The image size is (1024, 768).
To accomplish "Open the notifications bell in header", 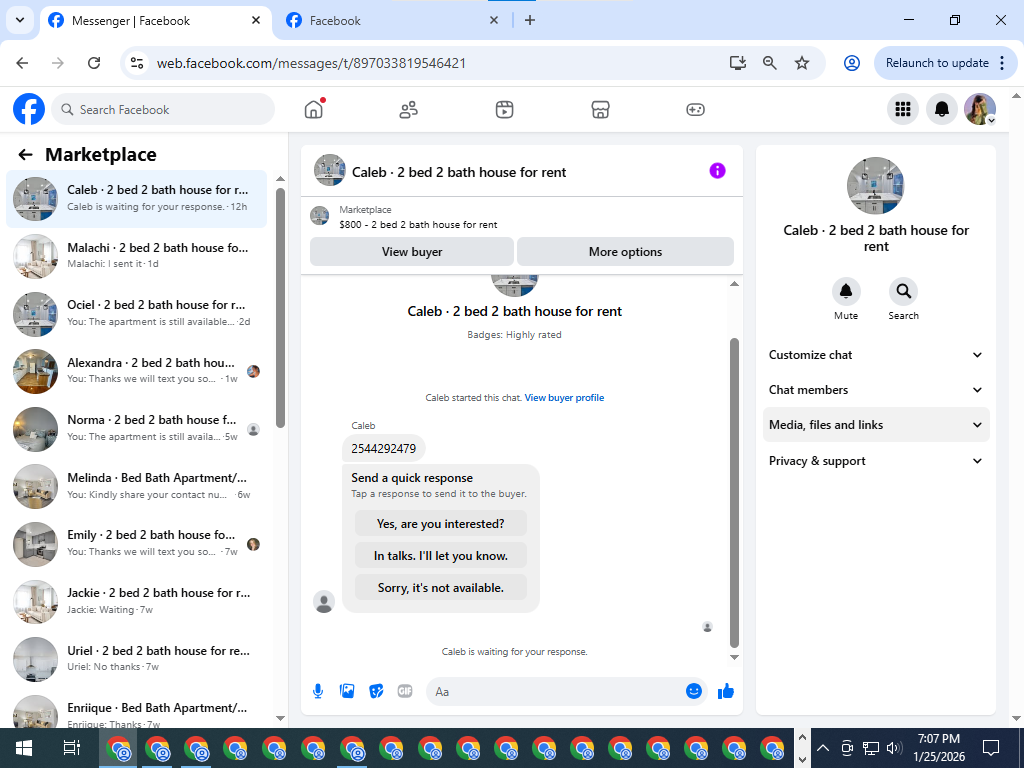I will pos(941,109).
